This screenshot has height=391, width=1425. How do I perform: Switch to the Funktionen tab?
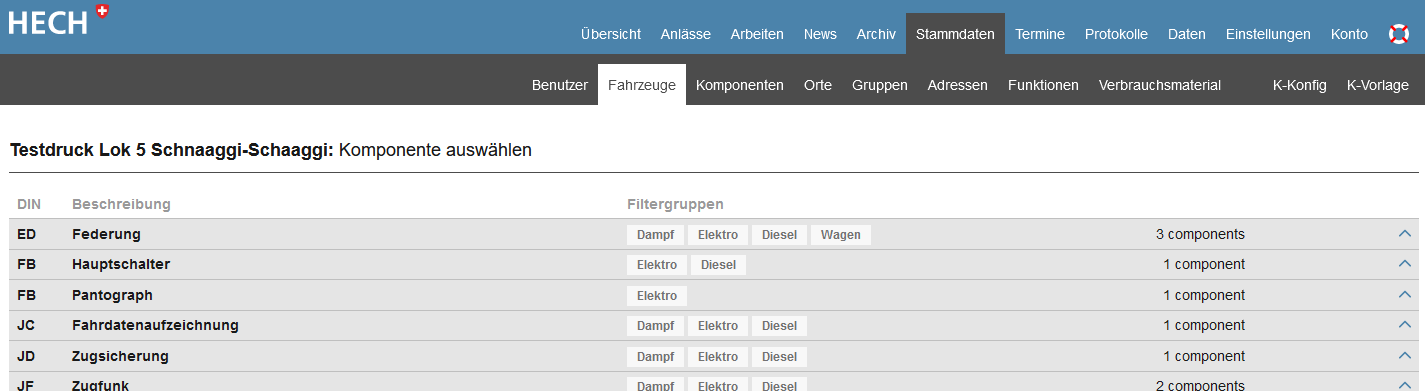pos(1043,85)
